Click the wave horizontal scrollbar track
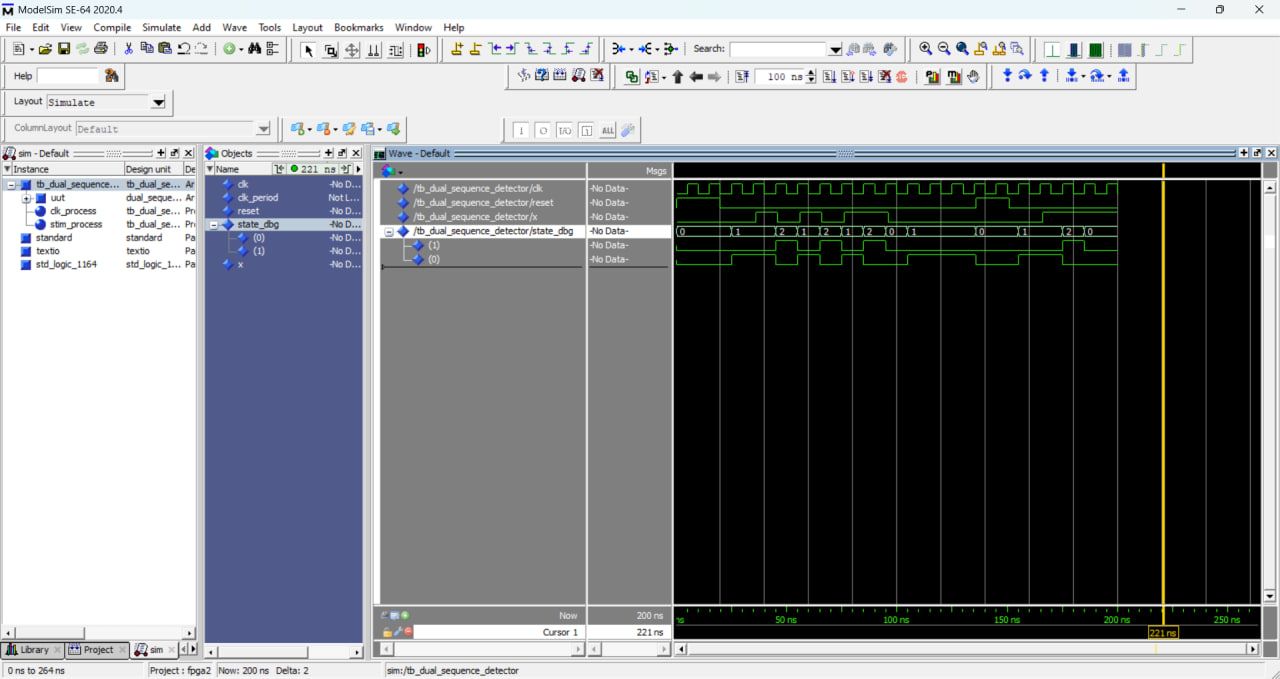Viewport: 1280px width, 679px height. coord(966,649)
